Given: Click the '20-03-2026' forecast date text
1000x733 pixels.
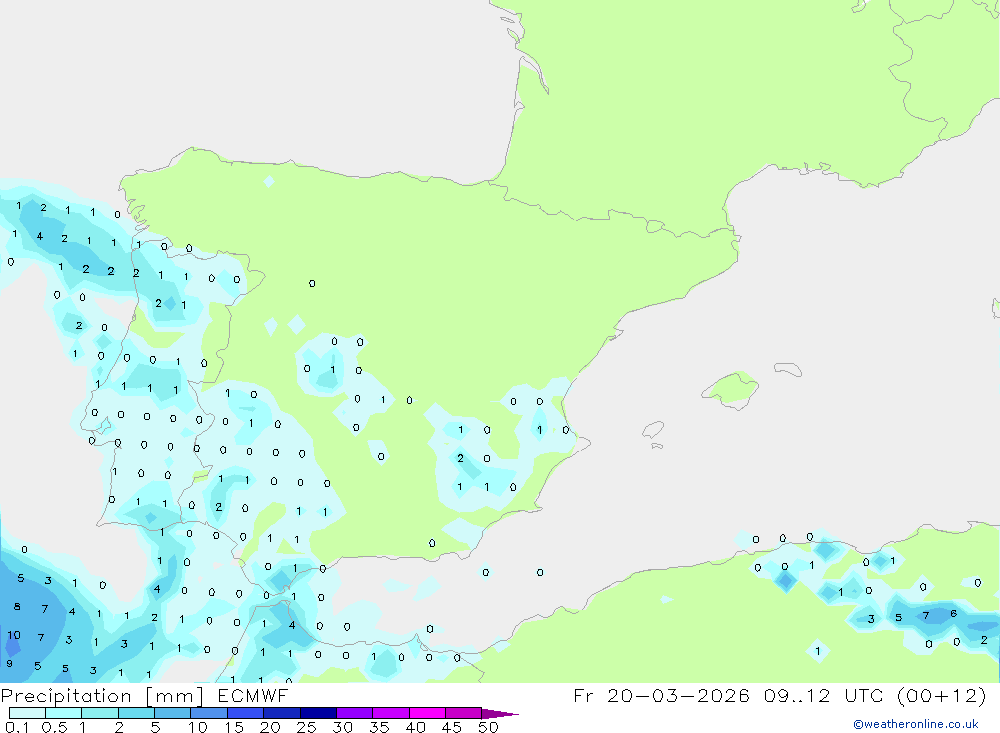Looking at the screenshot, I should click(678, 695).
